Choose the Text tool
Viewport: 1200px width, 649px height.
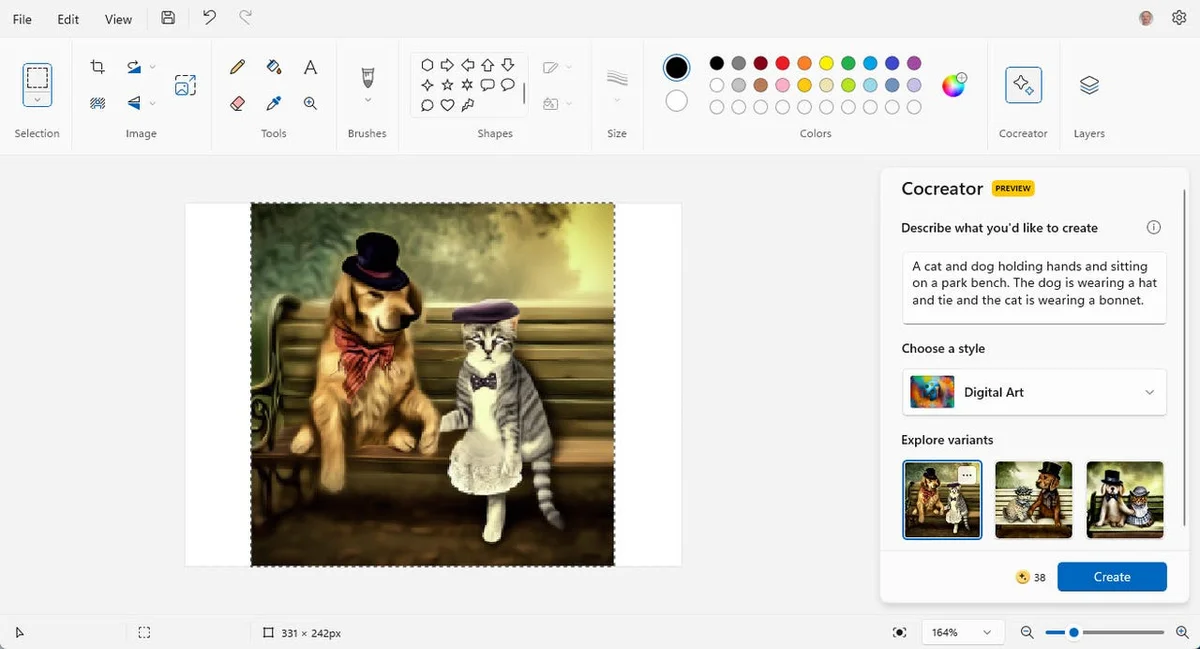click(x=311, y=67)
